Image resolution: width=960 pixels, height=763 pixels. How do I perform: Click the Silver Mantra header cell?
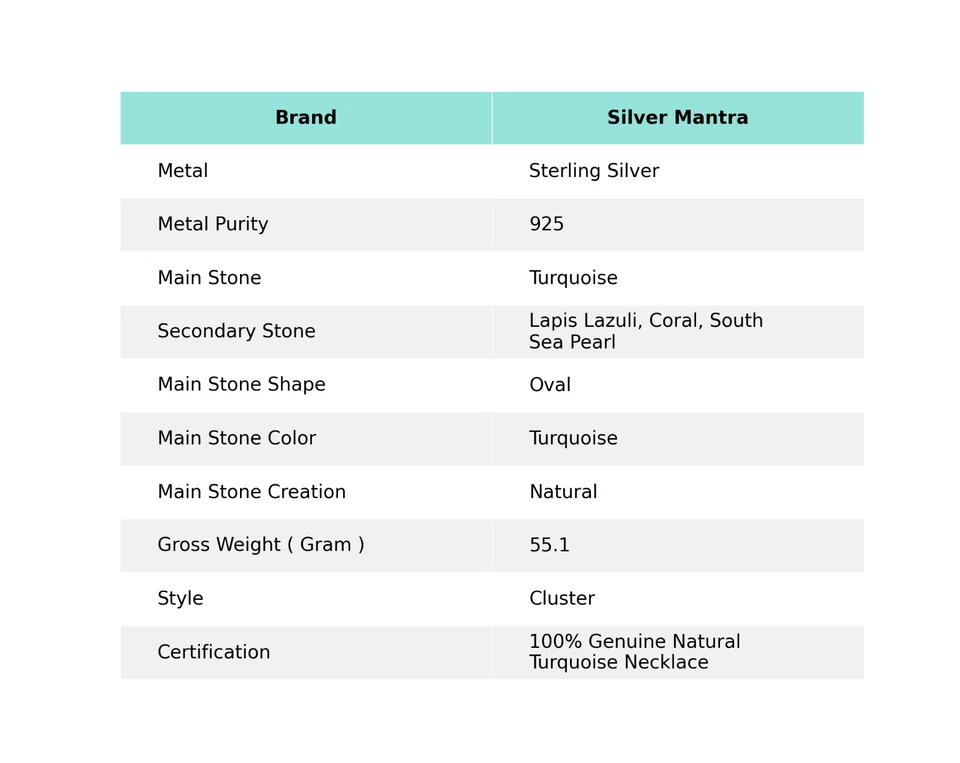pos(677,118)
